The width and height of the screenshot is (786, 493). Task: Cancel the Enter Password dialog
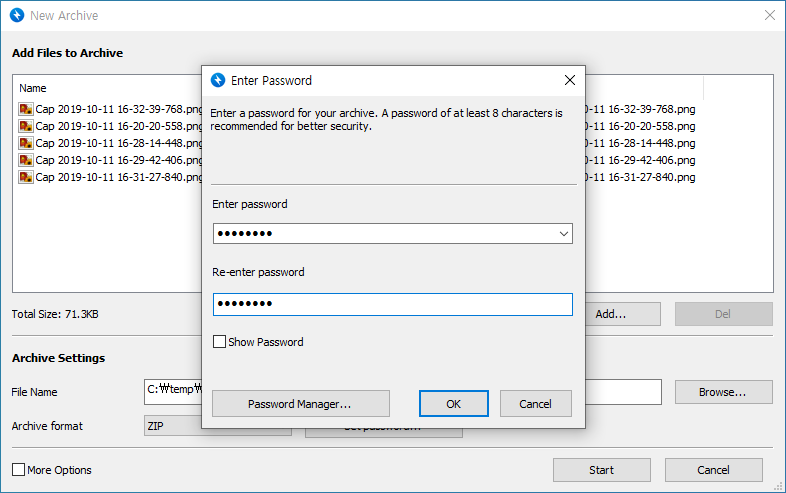535,404
